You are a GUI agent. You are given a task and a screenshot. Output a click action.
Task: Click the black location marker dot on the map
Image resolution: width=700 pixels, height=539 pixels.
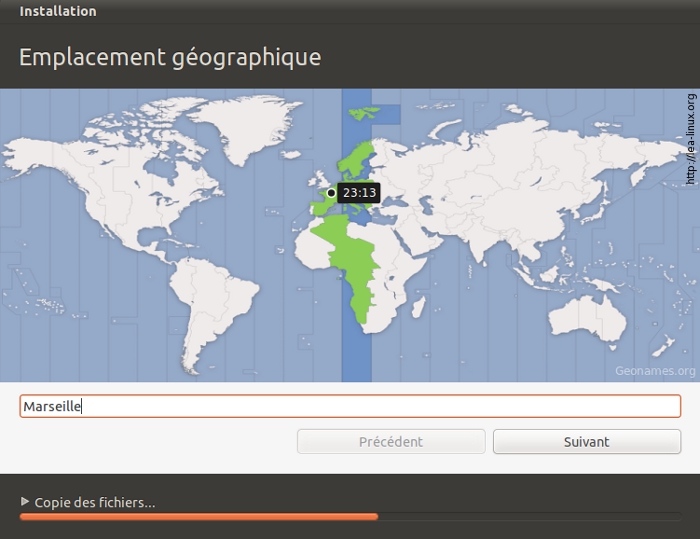(331, 192)
